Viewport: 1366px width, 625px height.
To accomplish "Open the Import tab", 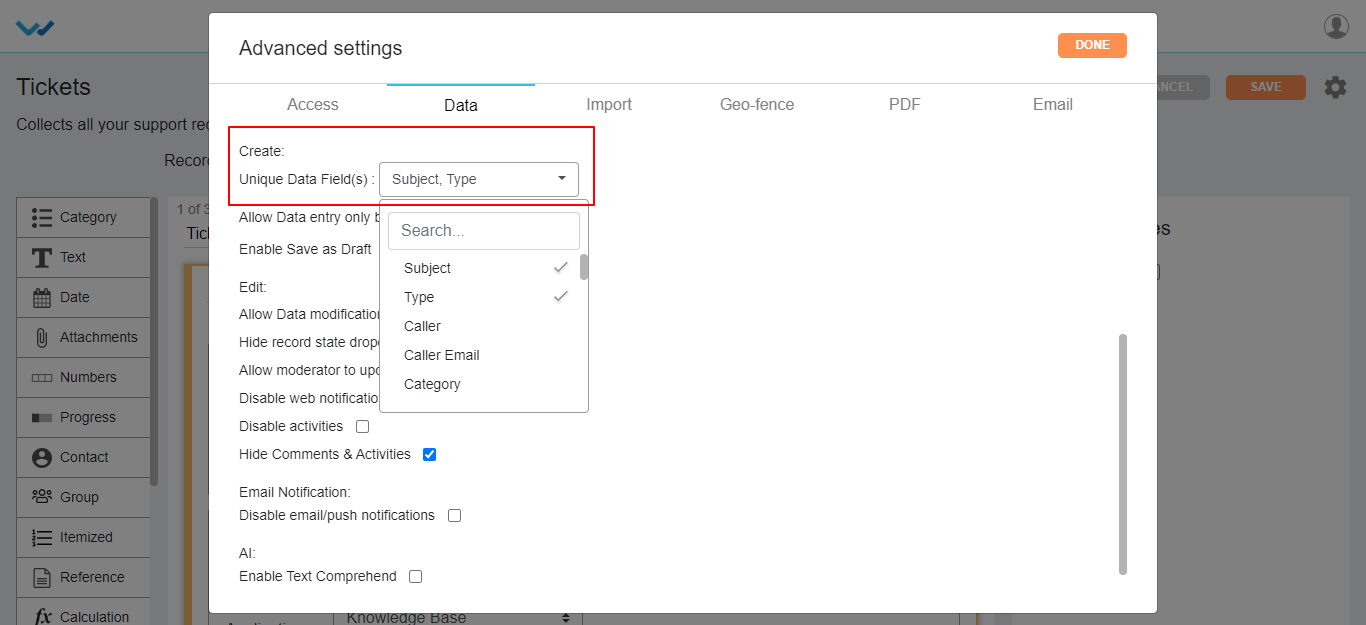I will (x=609, y=104).
